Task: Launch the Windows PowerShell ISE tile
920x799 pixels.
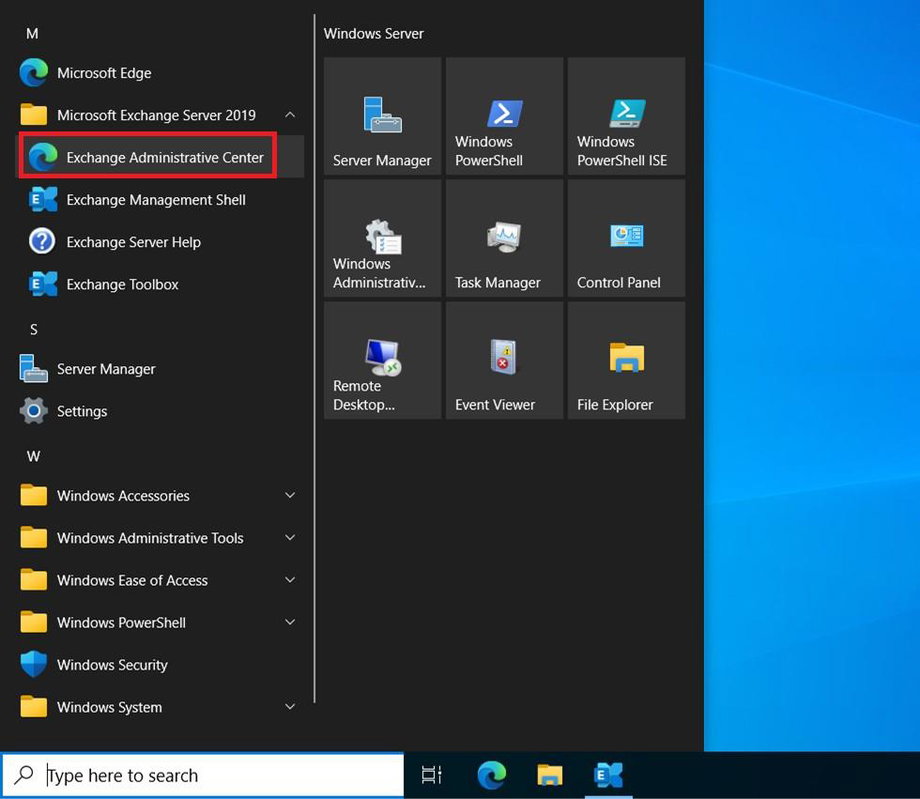Action: coord(626,117)
